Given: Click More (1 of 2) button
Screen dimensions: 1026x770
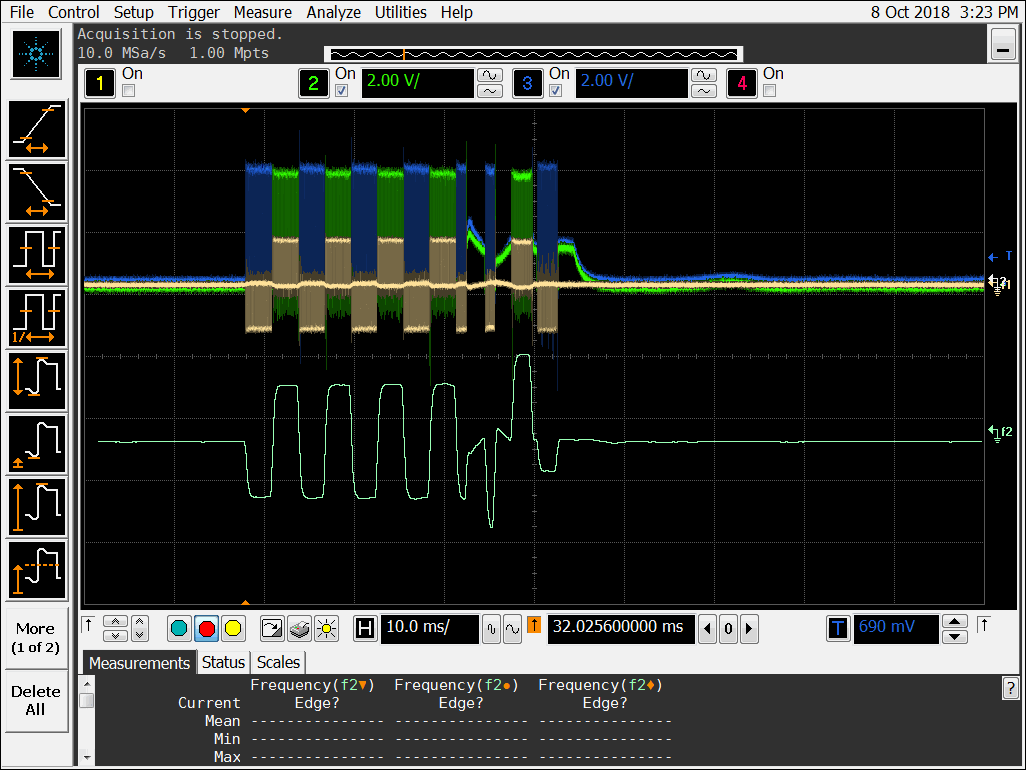Looking at the screenshot, I should pyautogui.click(x=36, y=638).
